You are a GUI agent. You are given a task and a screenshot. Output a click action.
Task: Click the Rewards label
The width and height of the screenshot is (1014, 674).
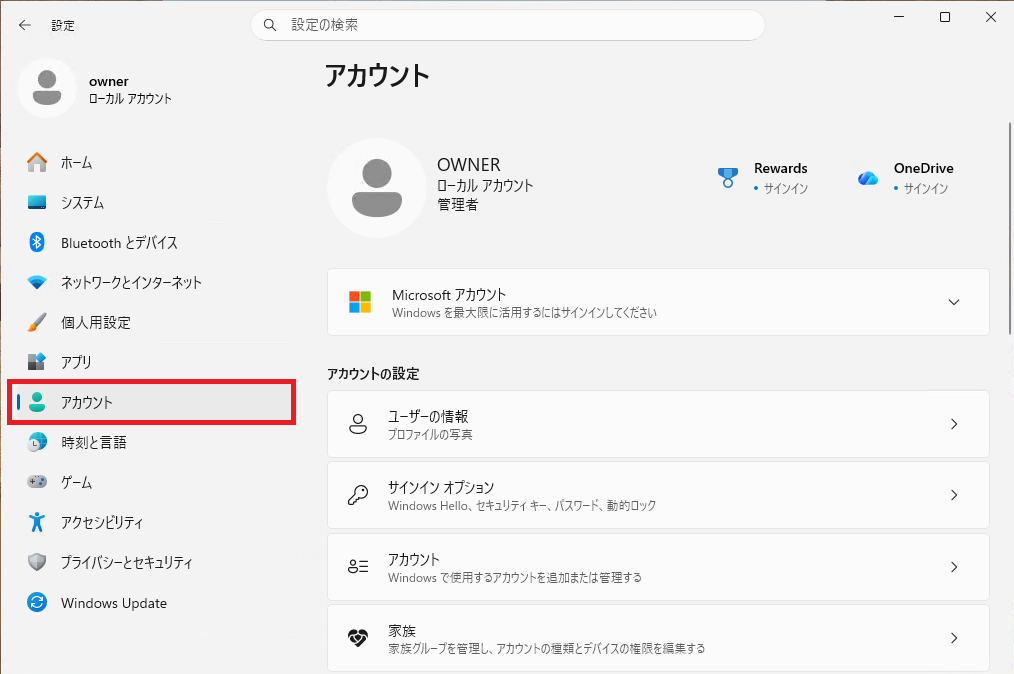[x=781, y=168]
